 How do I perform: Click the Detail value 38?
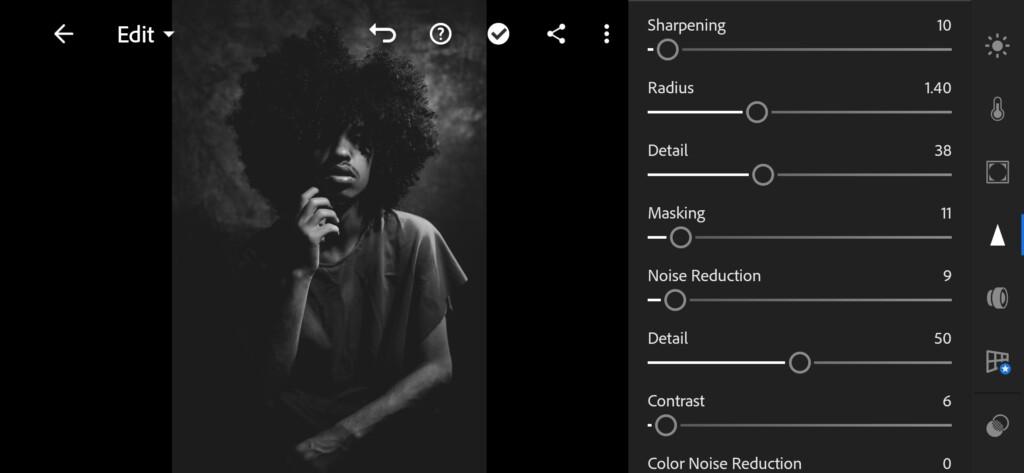click(943, 151)
